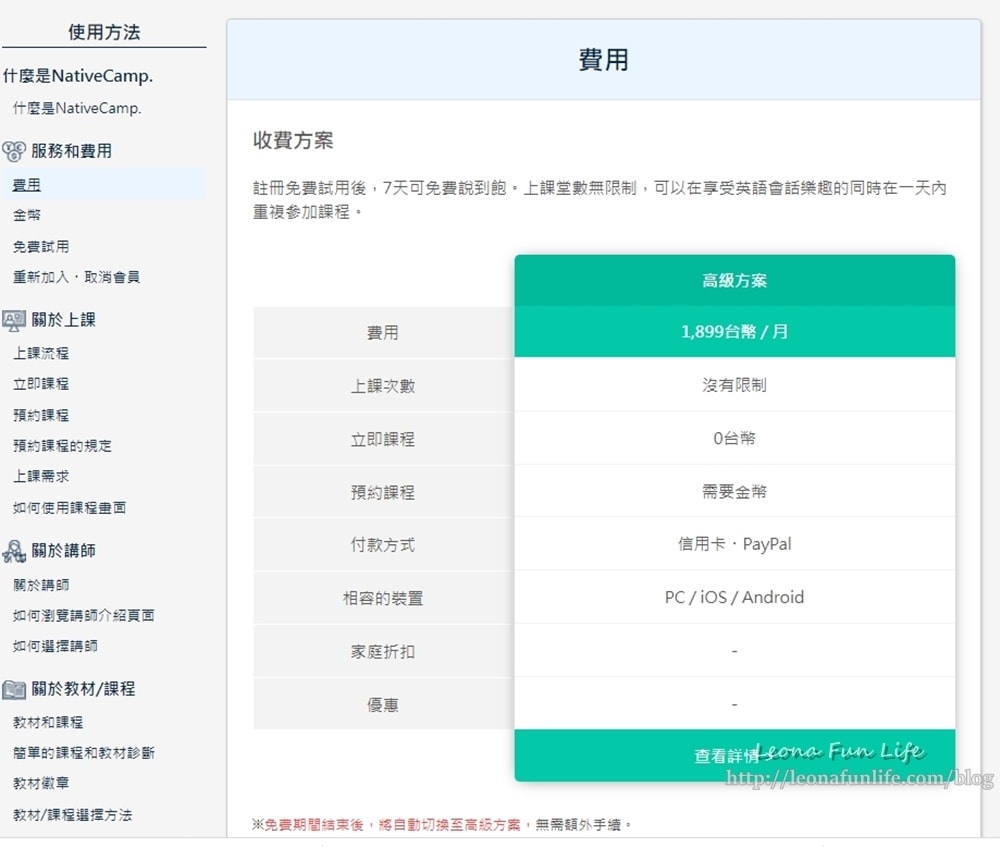1000x847 pixels.
Task: Click the 高級方案 plan header
Action: point(734,281)
